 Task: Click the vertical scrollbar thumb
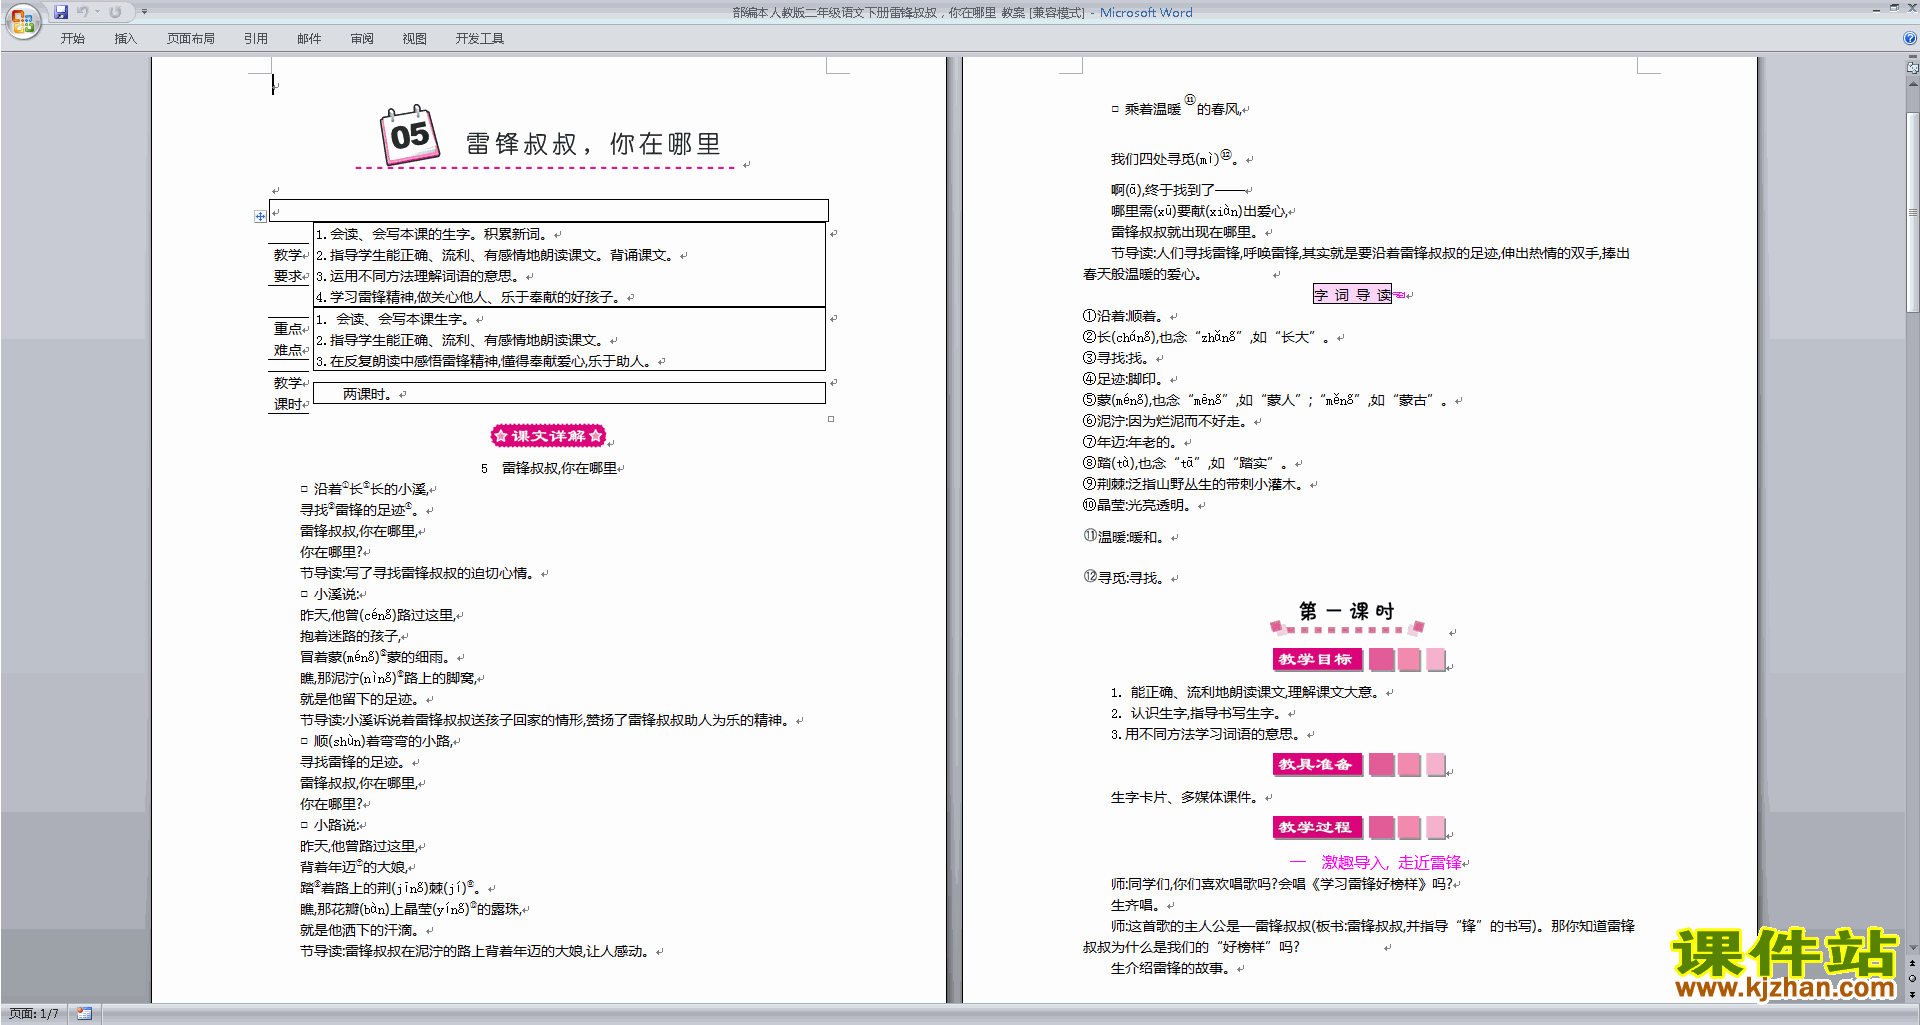(x=1912, y=212)
